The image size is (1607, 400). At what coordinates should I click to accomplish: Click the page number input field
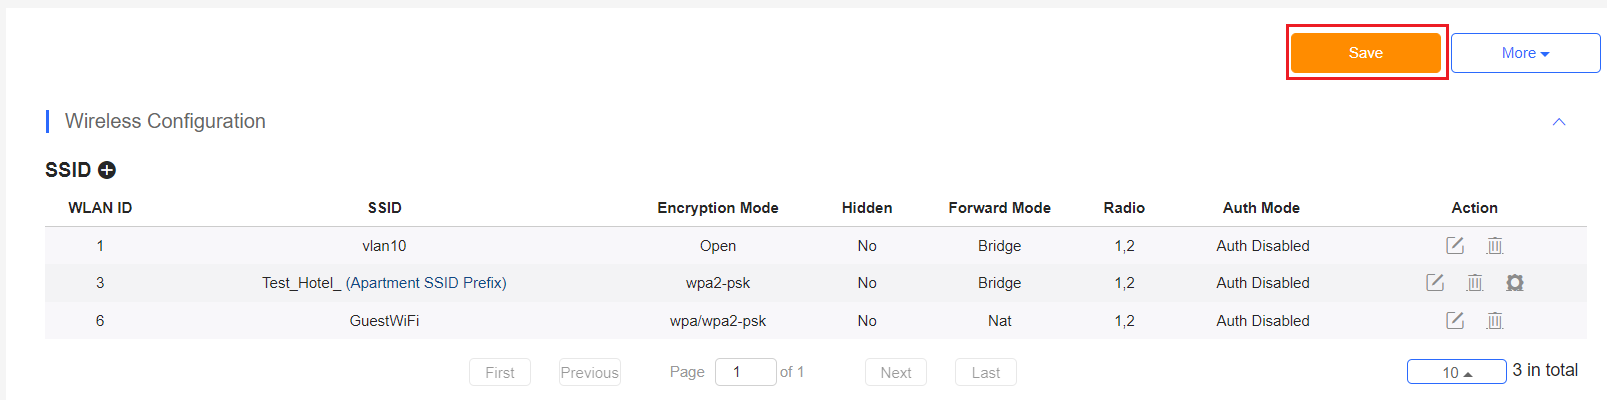click(746, 372)
